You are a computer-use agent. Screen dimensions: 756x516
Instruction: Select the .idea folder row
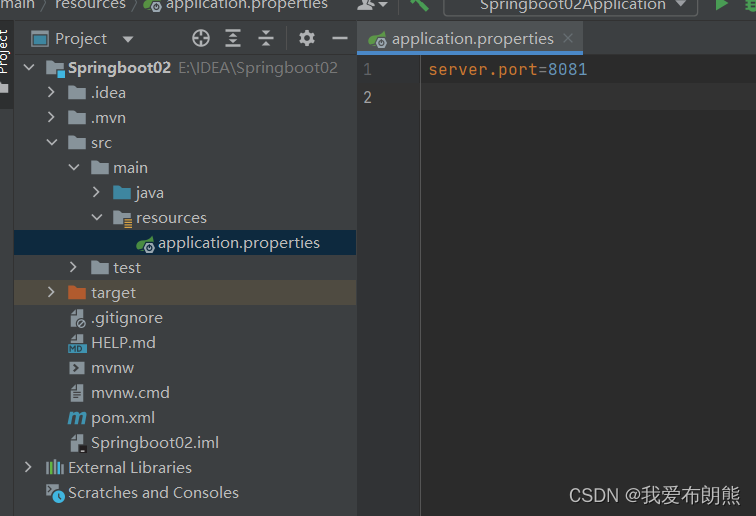click(x=185, y=92)
